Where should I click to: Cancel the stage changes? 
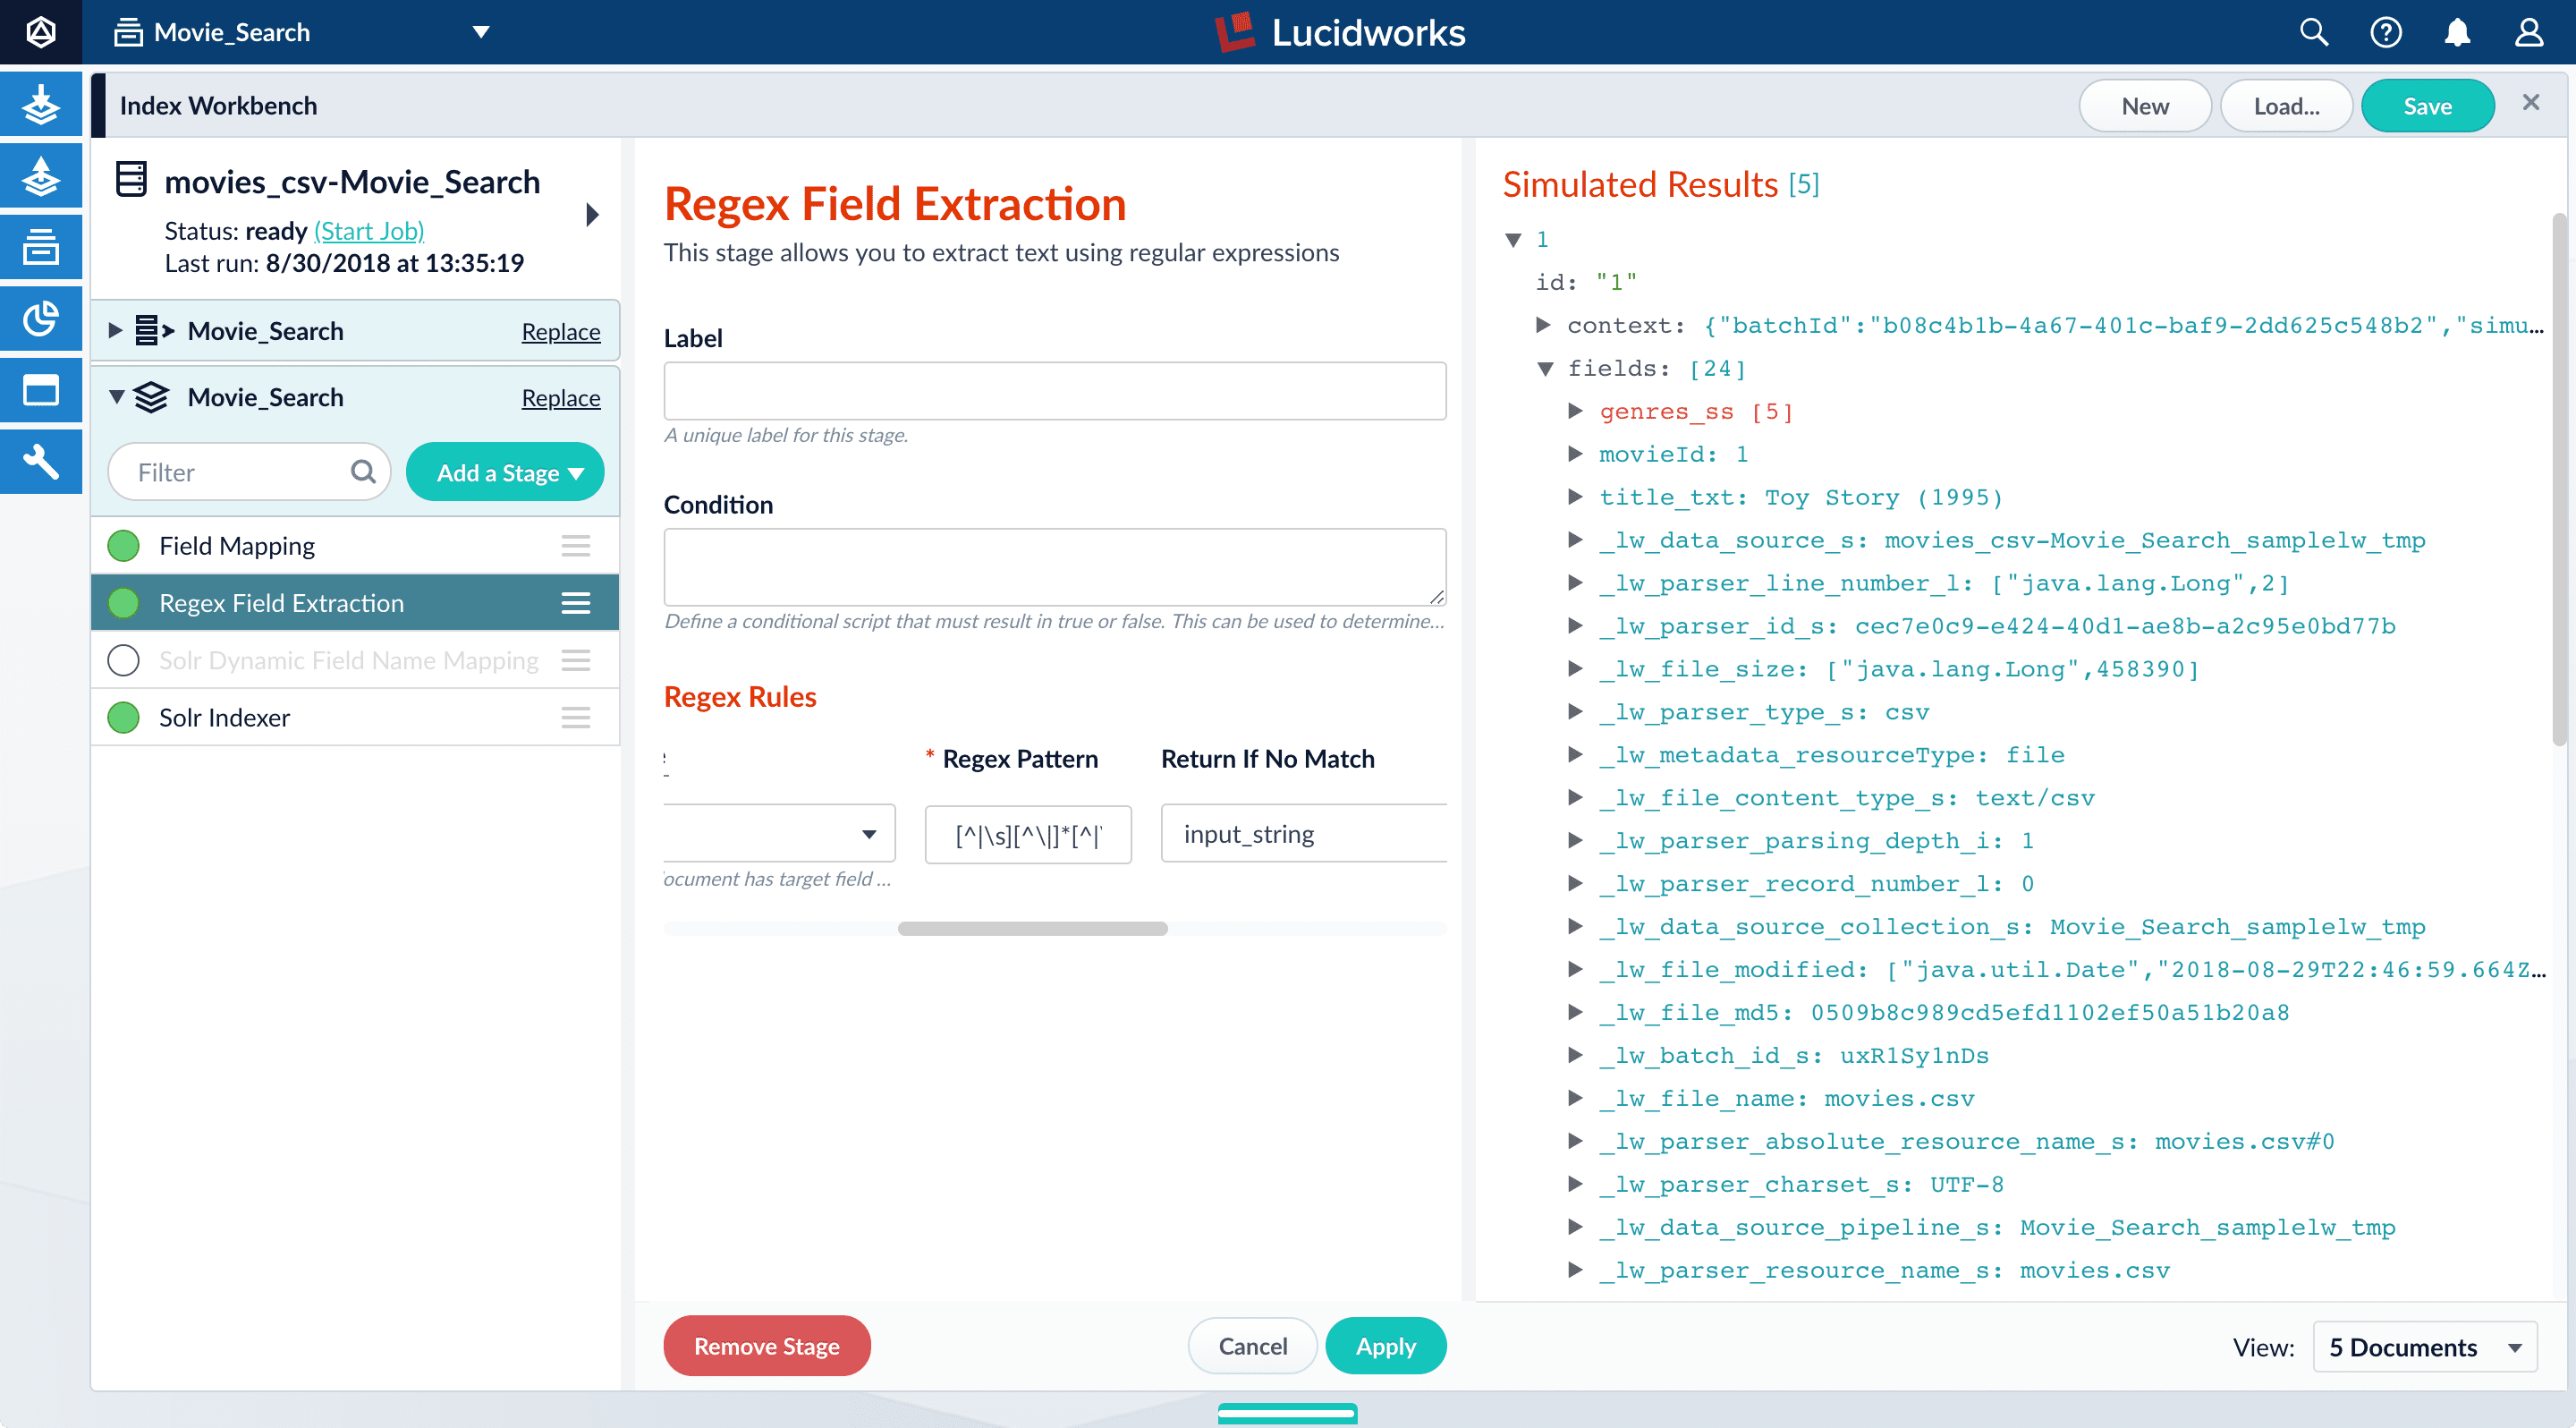coord(1252,1346)
